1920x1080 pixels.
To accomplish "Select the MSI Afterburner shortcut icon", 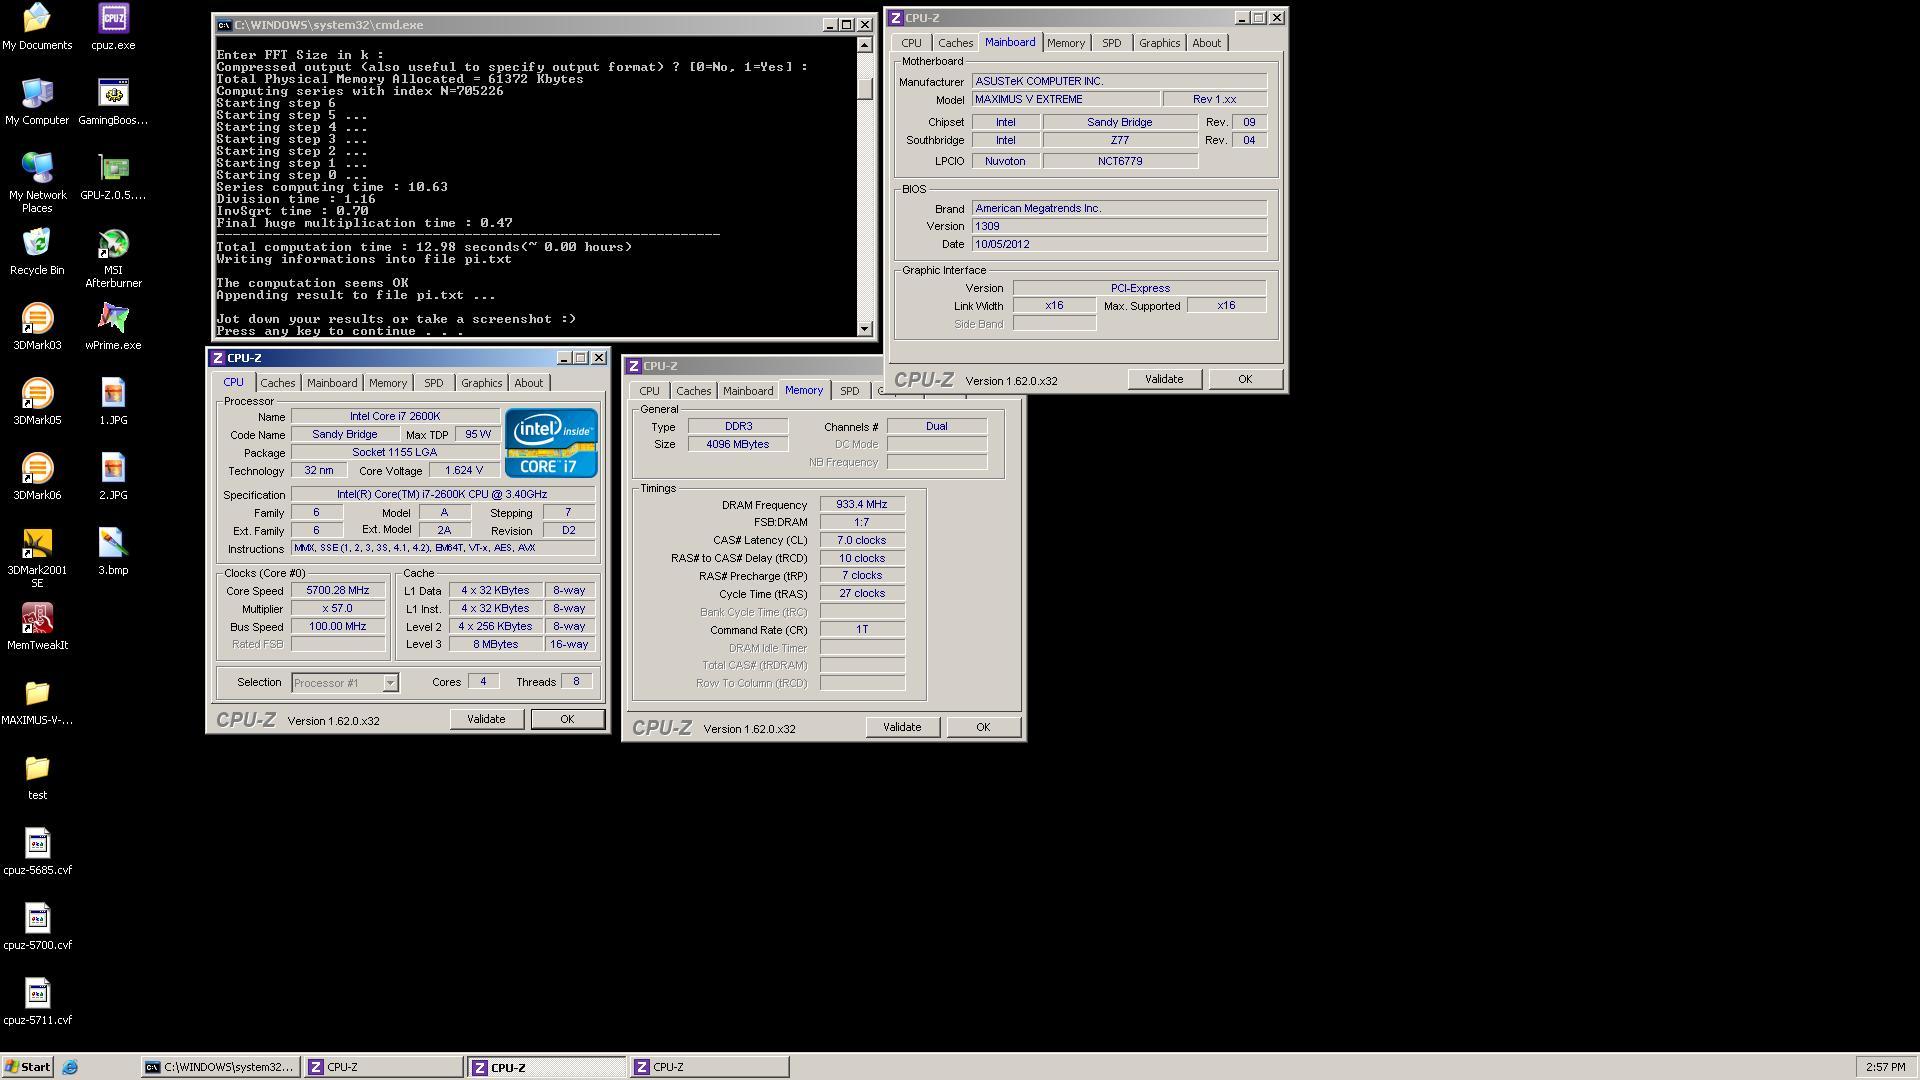I will (x=113, y=258).
